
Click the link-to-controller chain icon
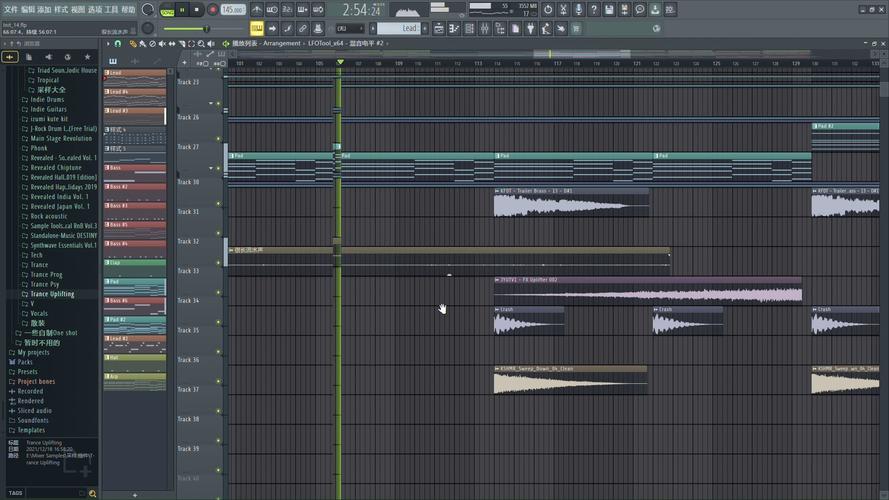point(303,28)
